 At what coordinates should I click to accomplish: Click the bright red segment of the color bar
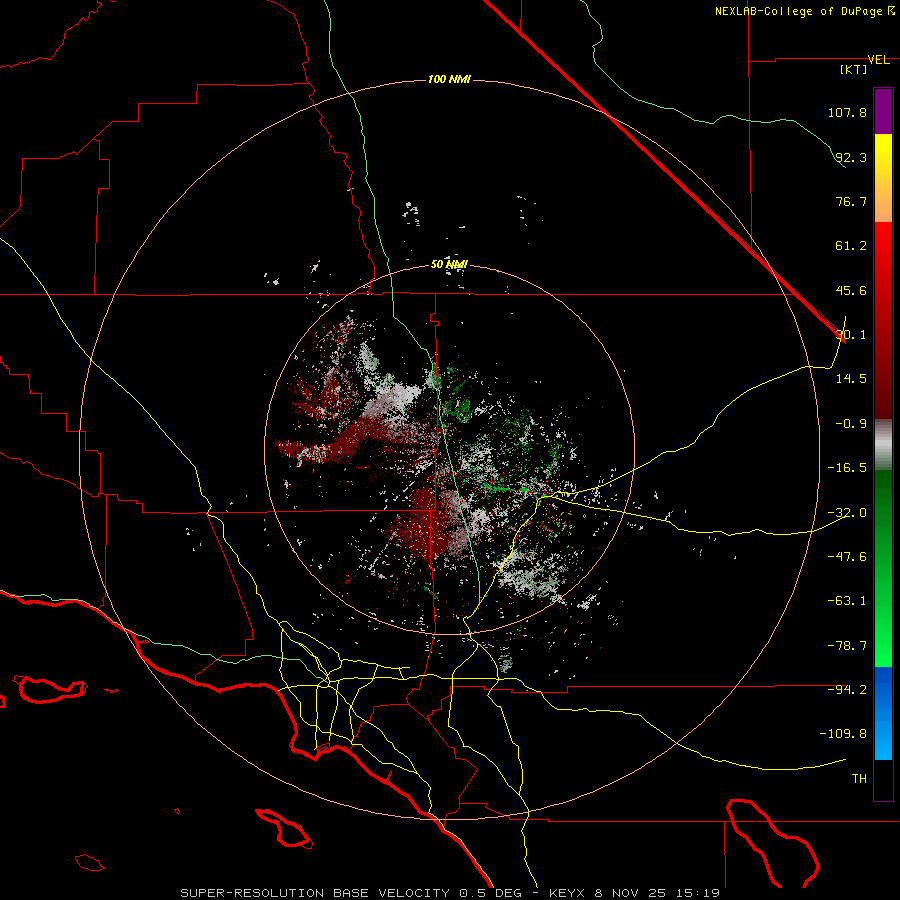(883, 320)
